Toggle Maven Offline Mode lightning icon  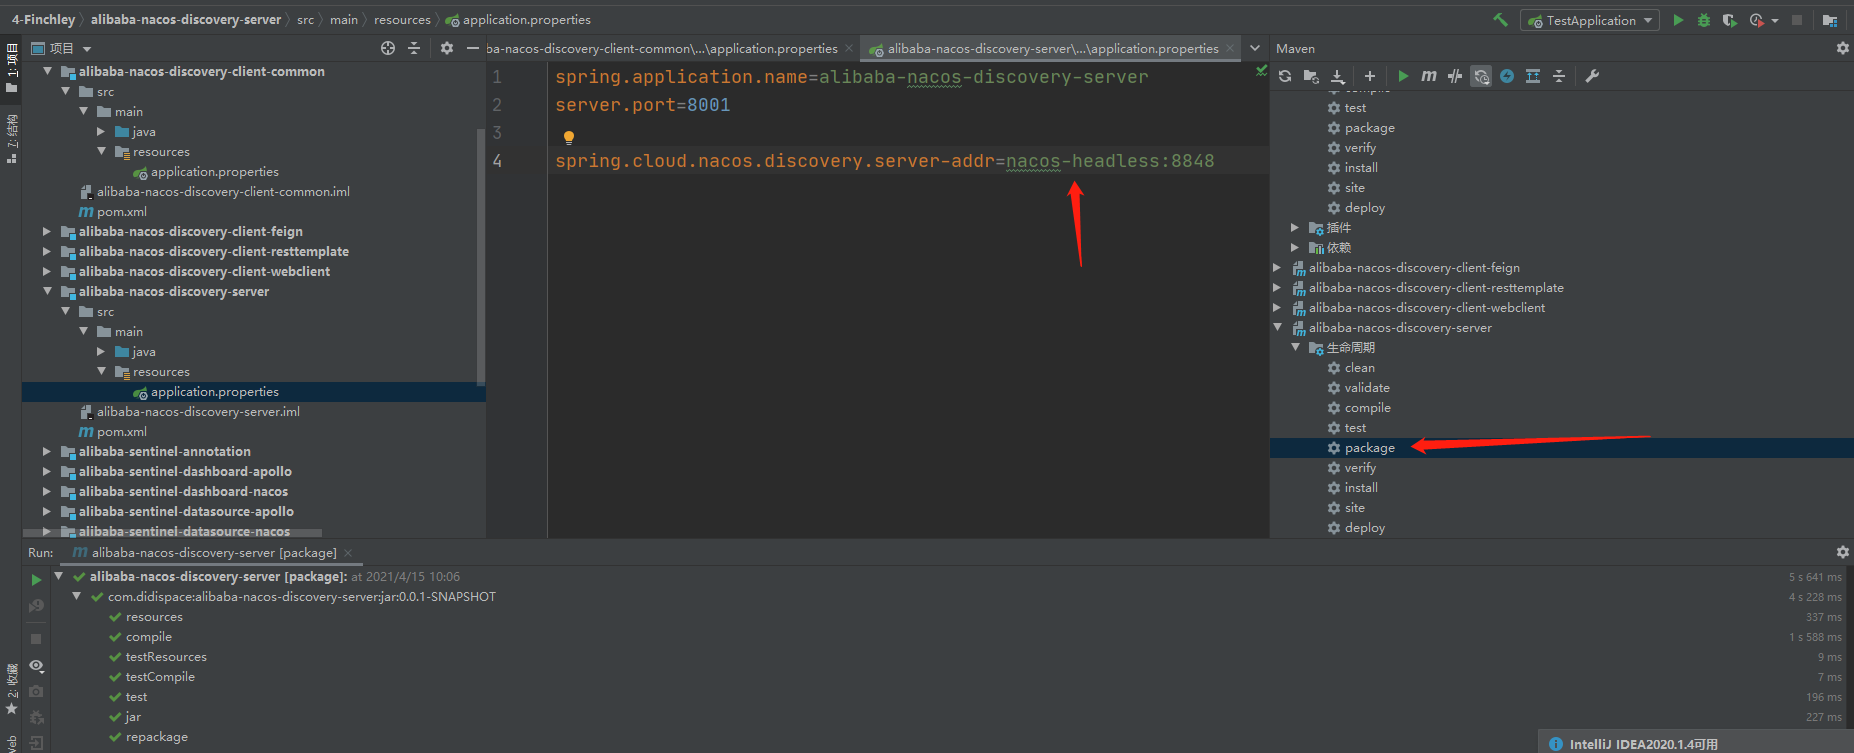(1507, 76)
